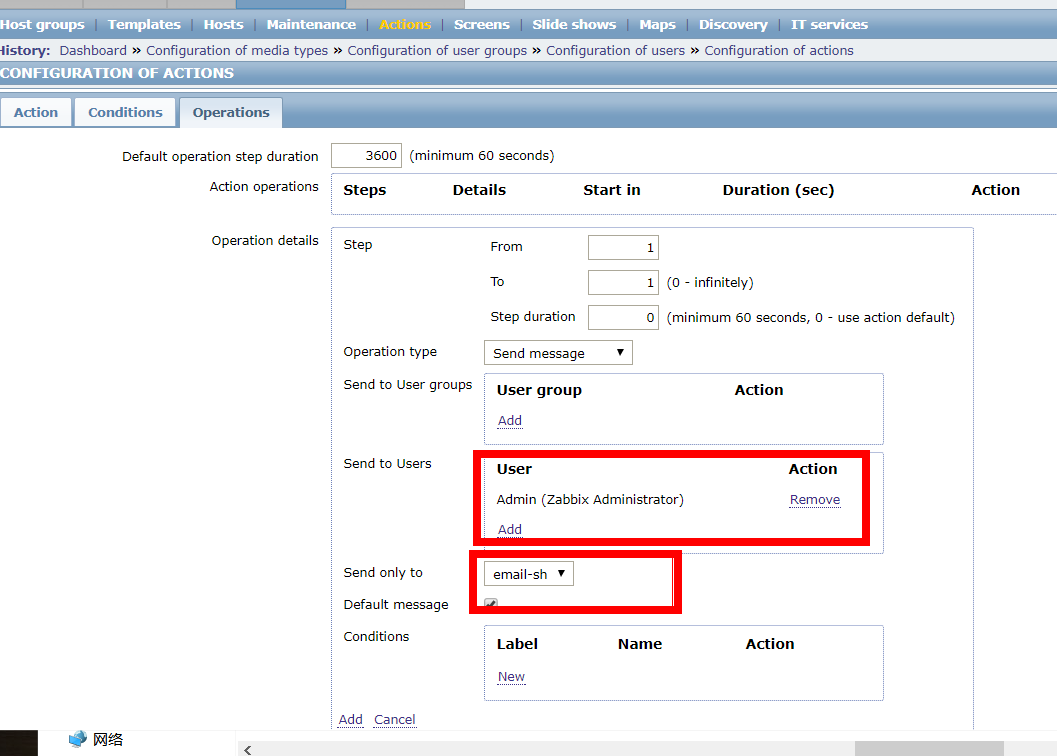Switch to the Conditions tab

(125, 113)
